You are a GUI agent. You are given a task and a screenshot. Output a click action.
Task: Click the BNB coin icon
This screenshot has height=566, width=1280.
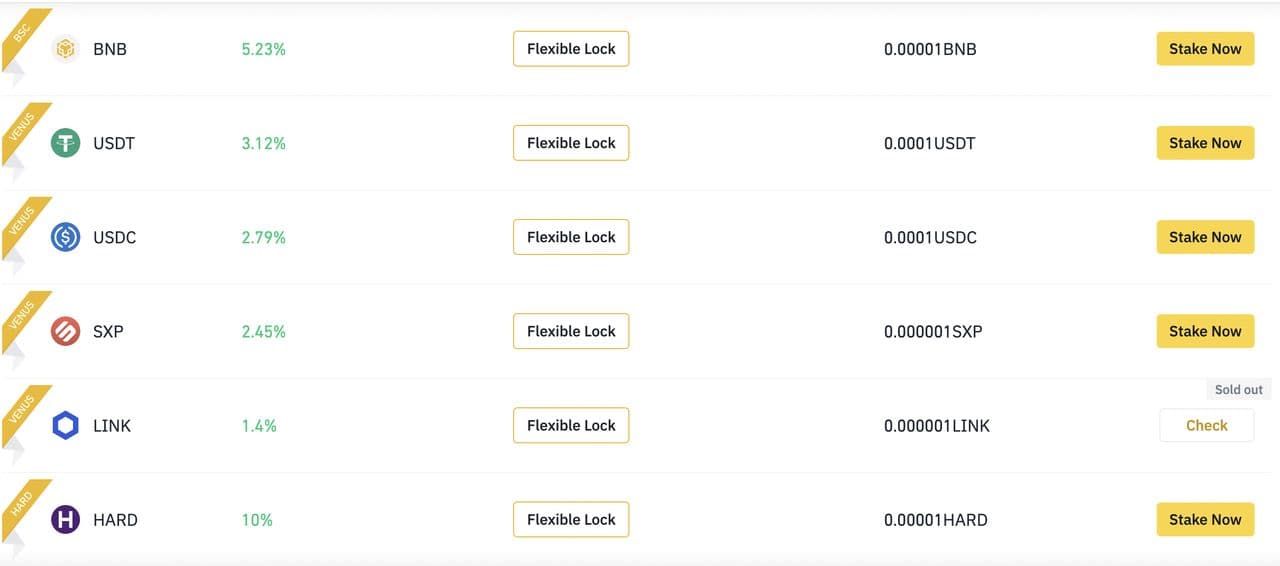65,49
